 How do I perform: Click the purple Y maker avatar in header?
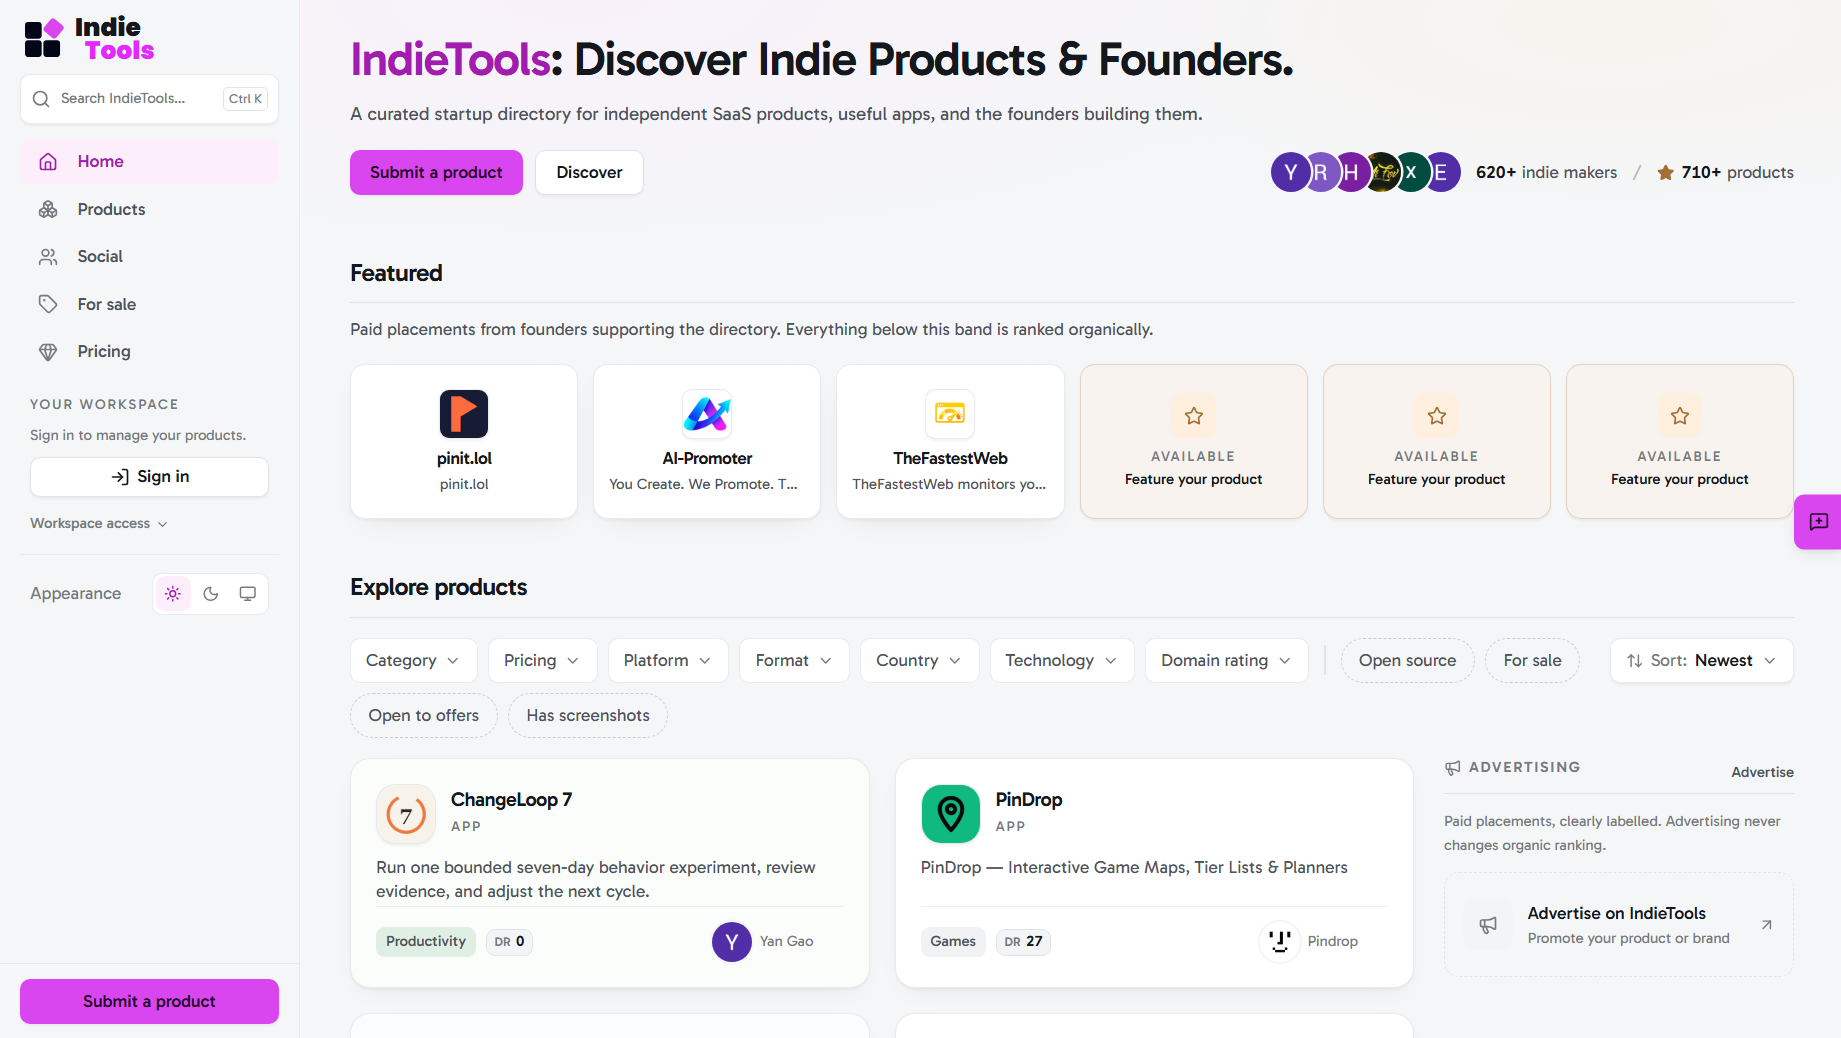click(x=1291, y=172)
